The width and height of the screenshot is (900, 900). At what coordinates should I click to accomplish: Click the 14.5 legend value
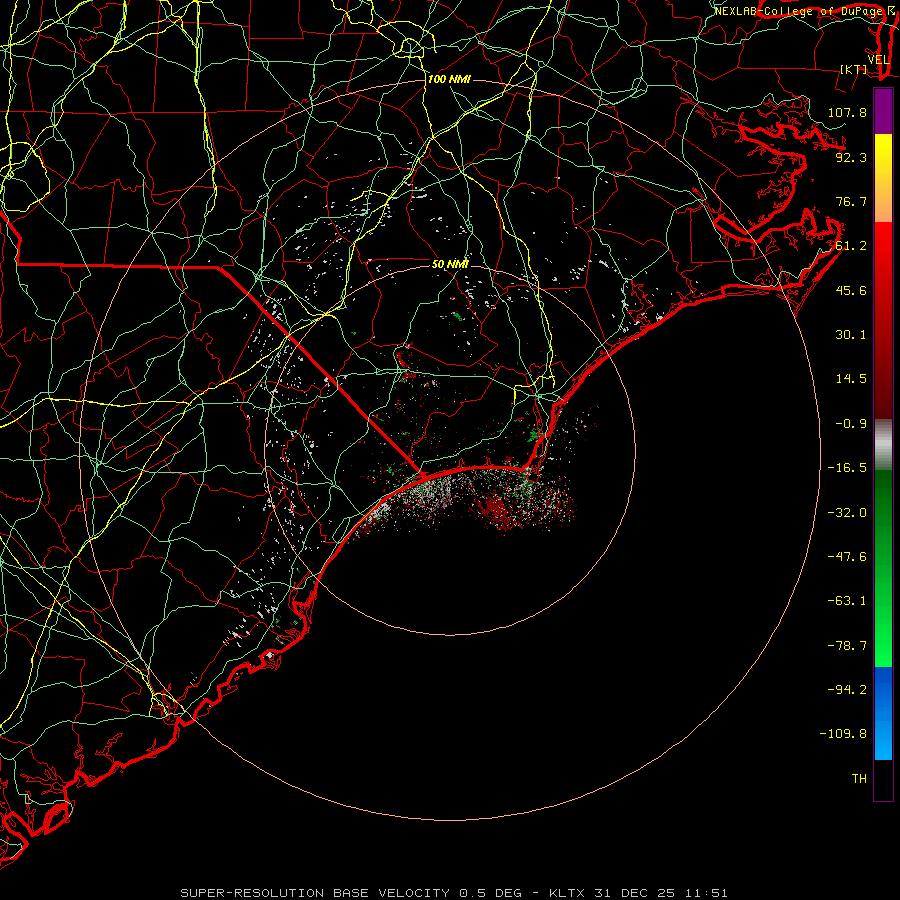[851, 379]
